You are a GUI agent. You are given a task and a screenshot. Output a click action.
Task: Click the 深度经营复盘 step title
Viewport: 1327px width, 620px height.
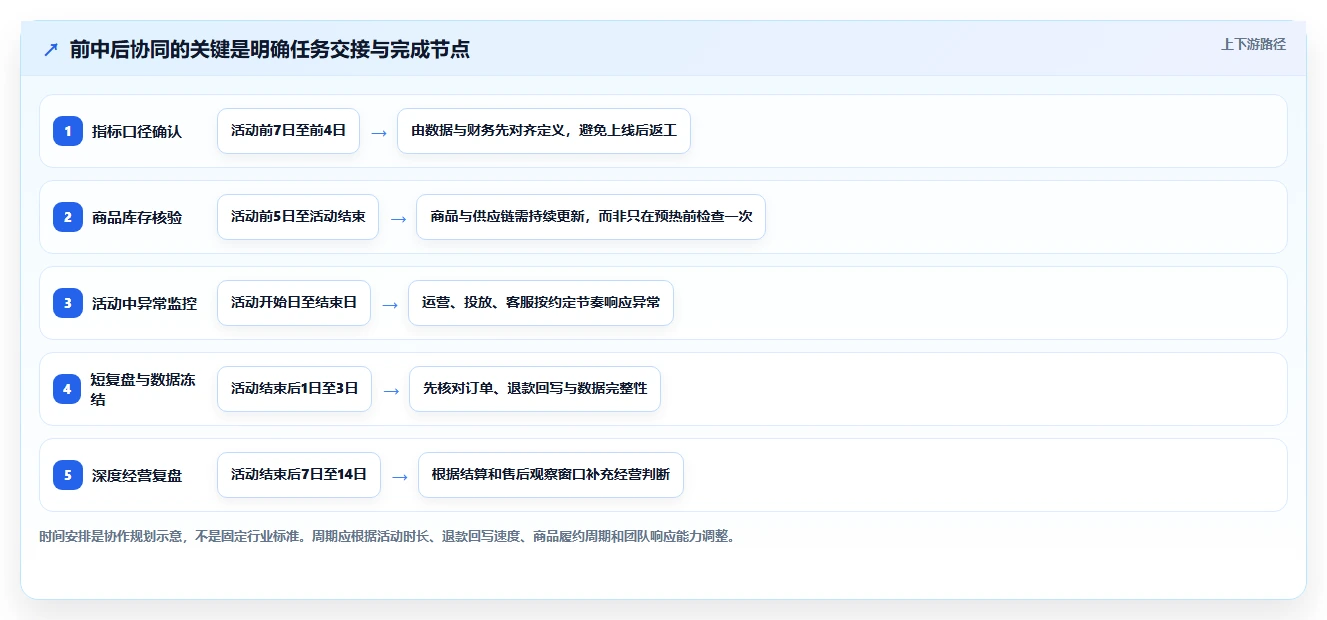pos(137,475)
